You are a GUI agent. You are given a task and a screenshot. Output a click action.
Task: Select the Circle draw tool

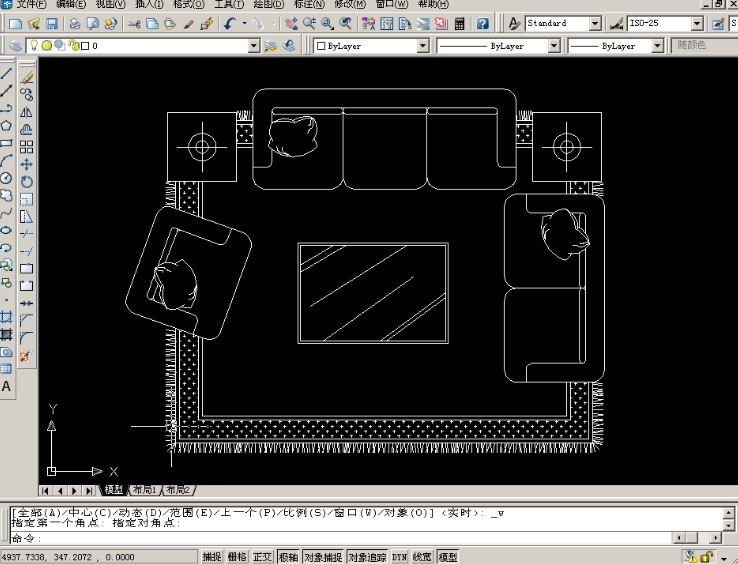tap(6, 178)
